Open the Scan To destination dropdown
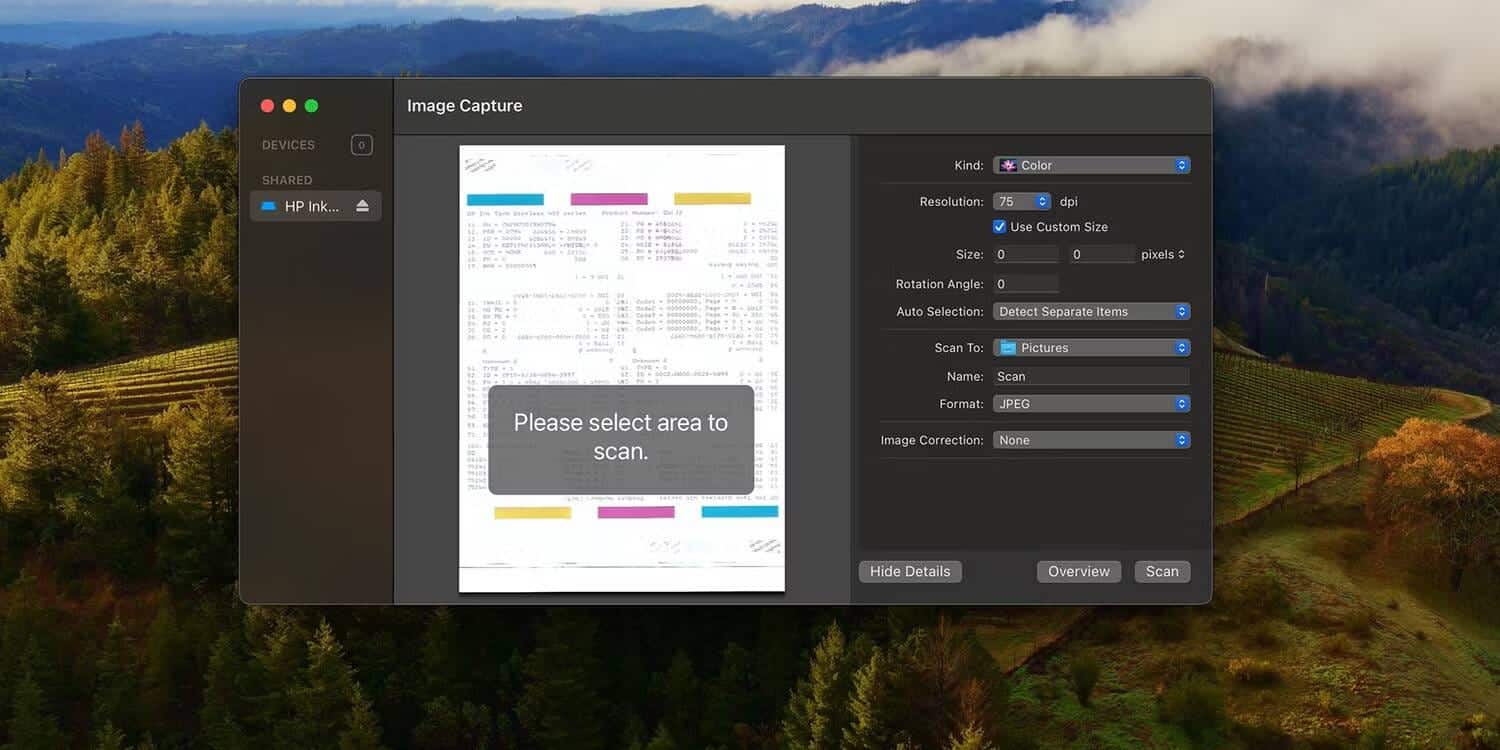The width and height of the screenshot is (1500, 750). (x=1091, y=348)
